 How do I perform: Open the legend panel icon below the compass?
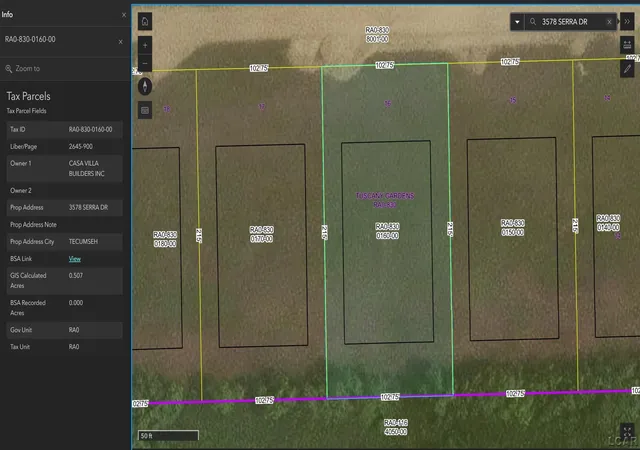click(x=145, y=110)
